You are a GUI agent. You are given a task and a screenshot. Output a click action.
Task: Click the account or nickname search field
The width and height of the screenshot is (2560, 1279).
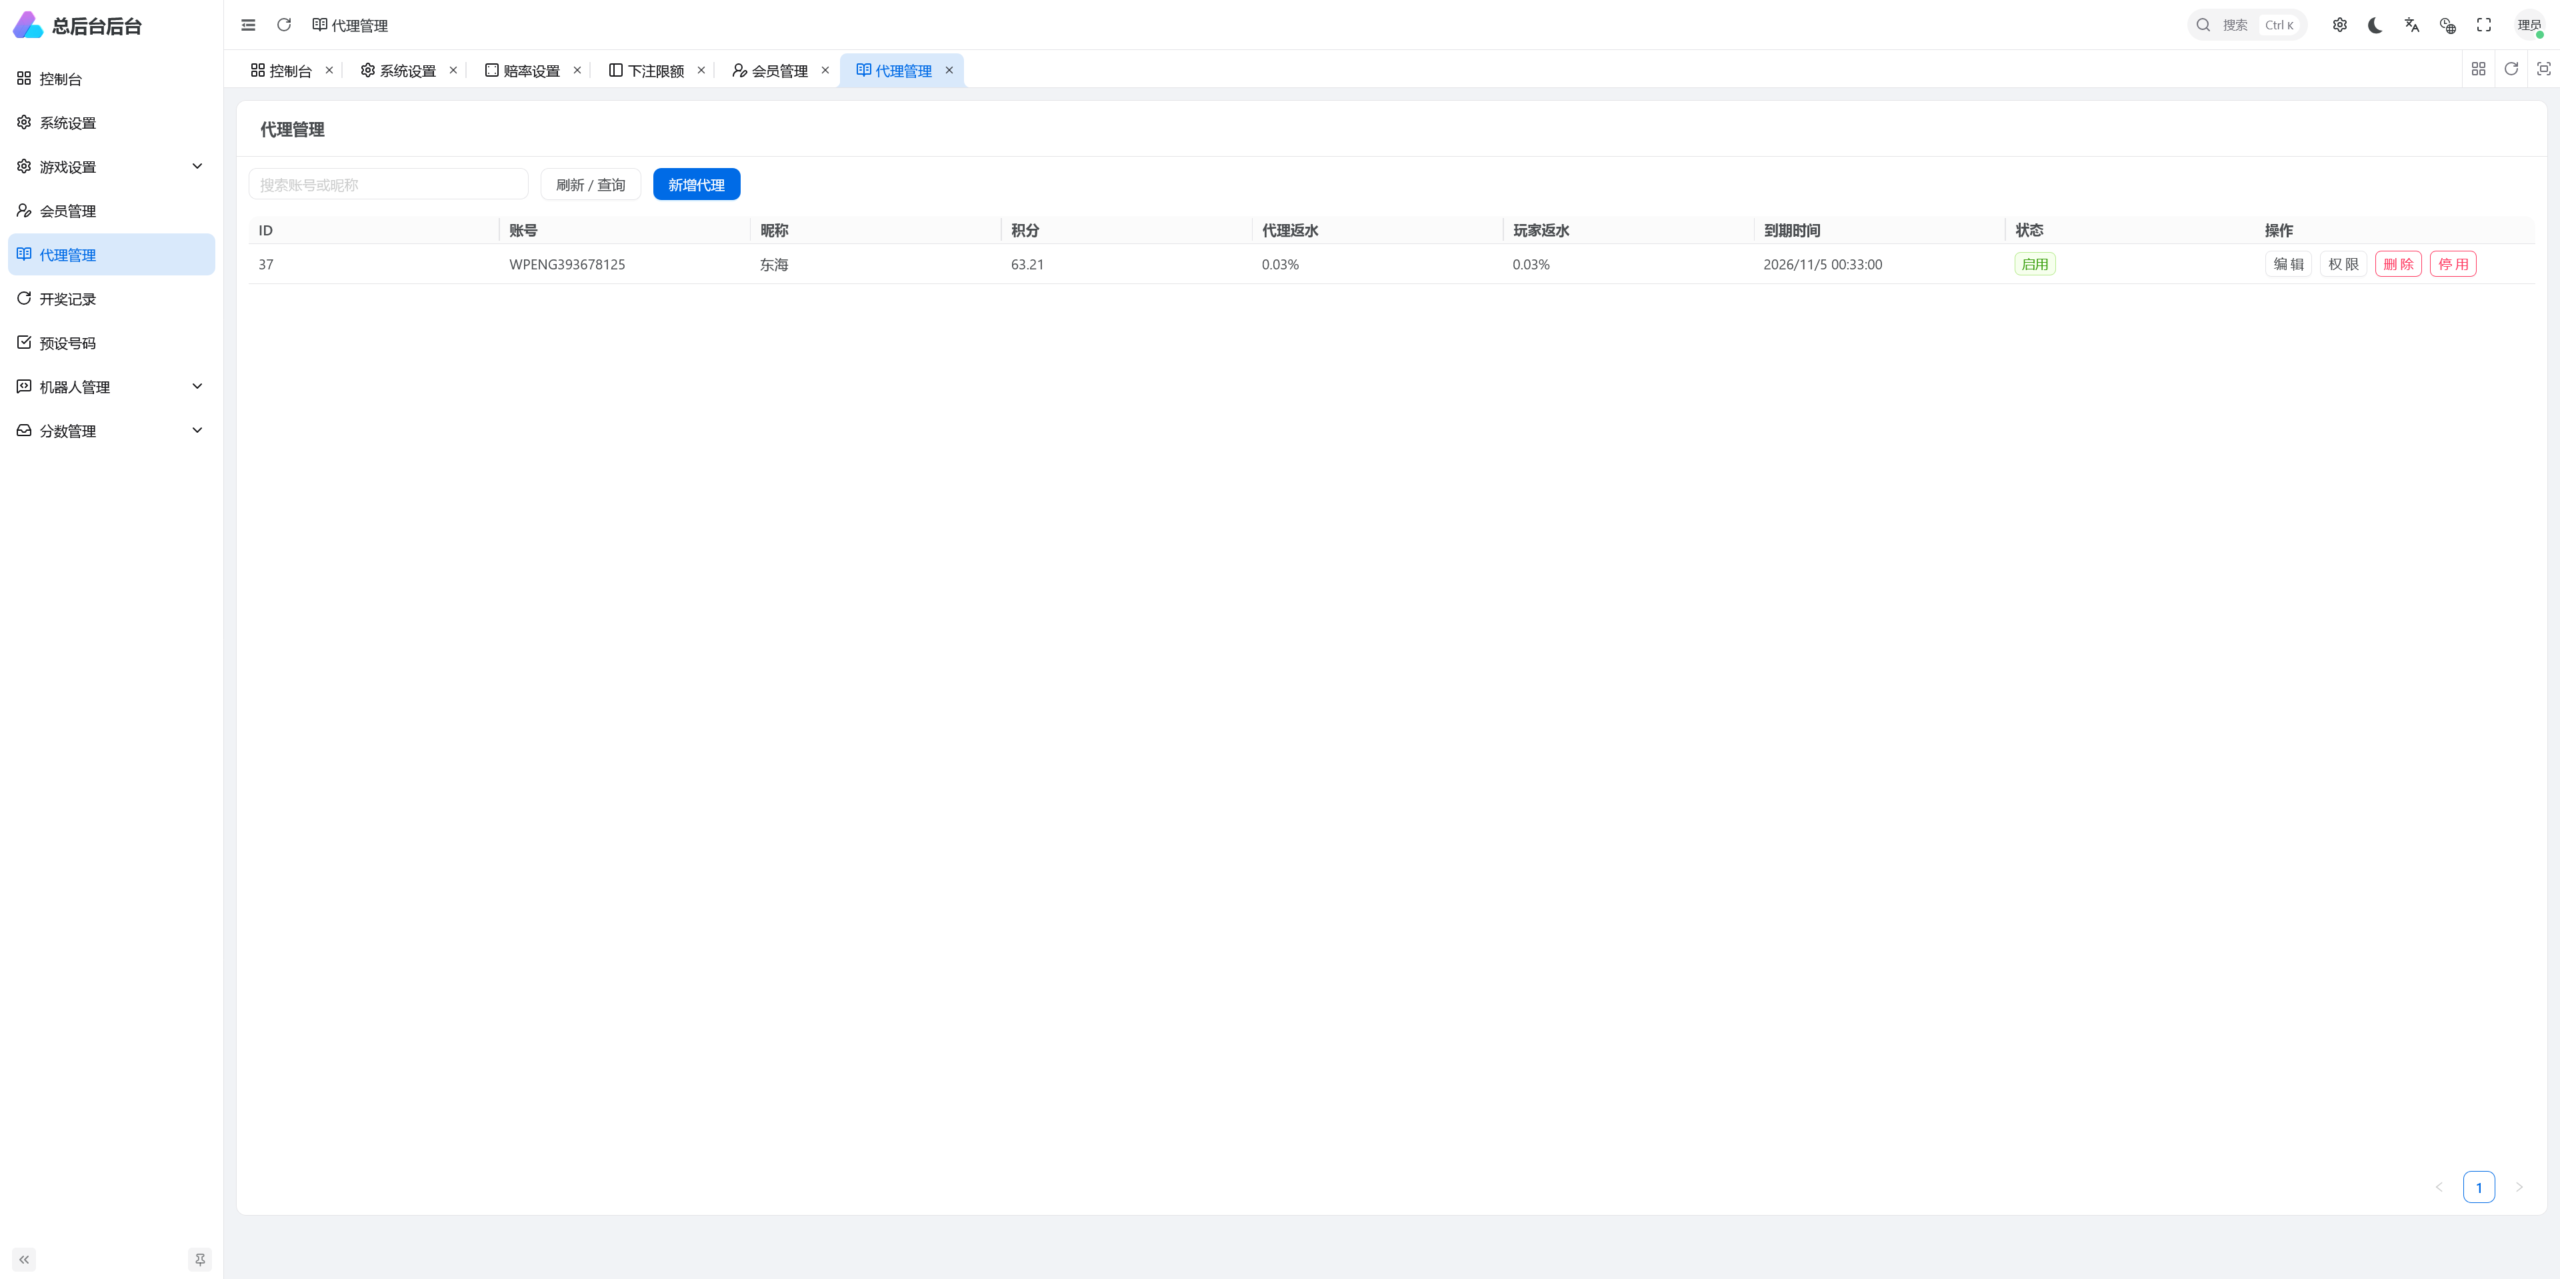click(x=388, y=185)
